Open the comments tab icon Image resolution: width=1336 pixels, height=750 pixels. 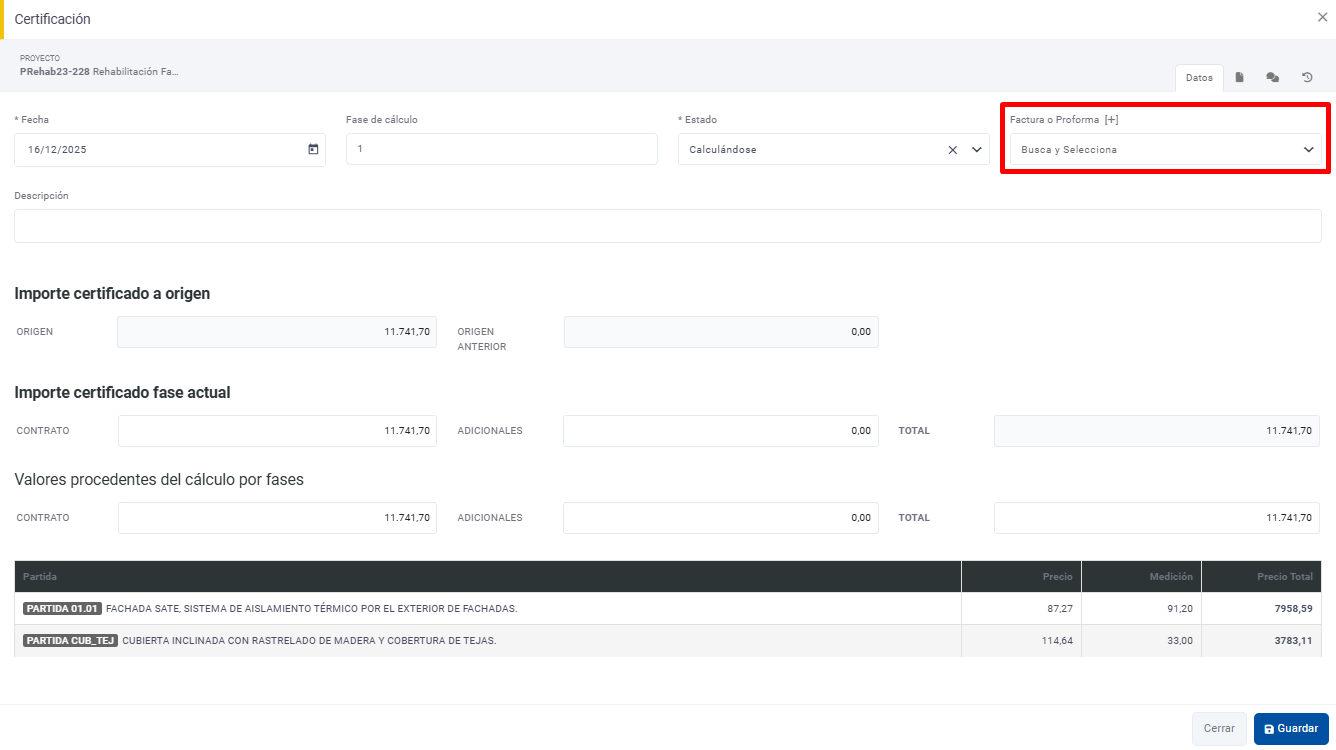[1272, 78]
